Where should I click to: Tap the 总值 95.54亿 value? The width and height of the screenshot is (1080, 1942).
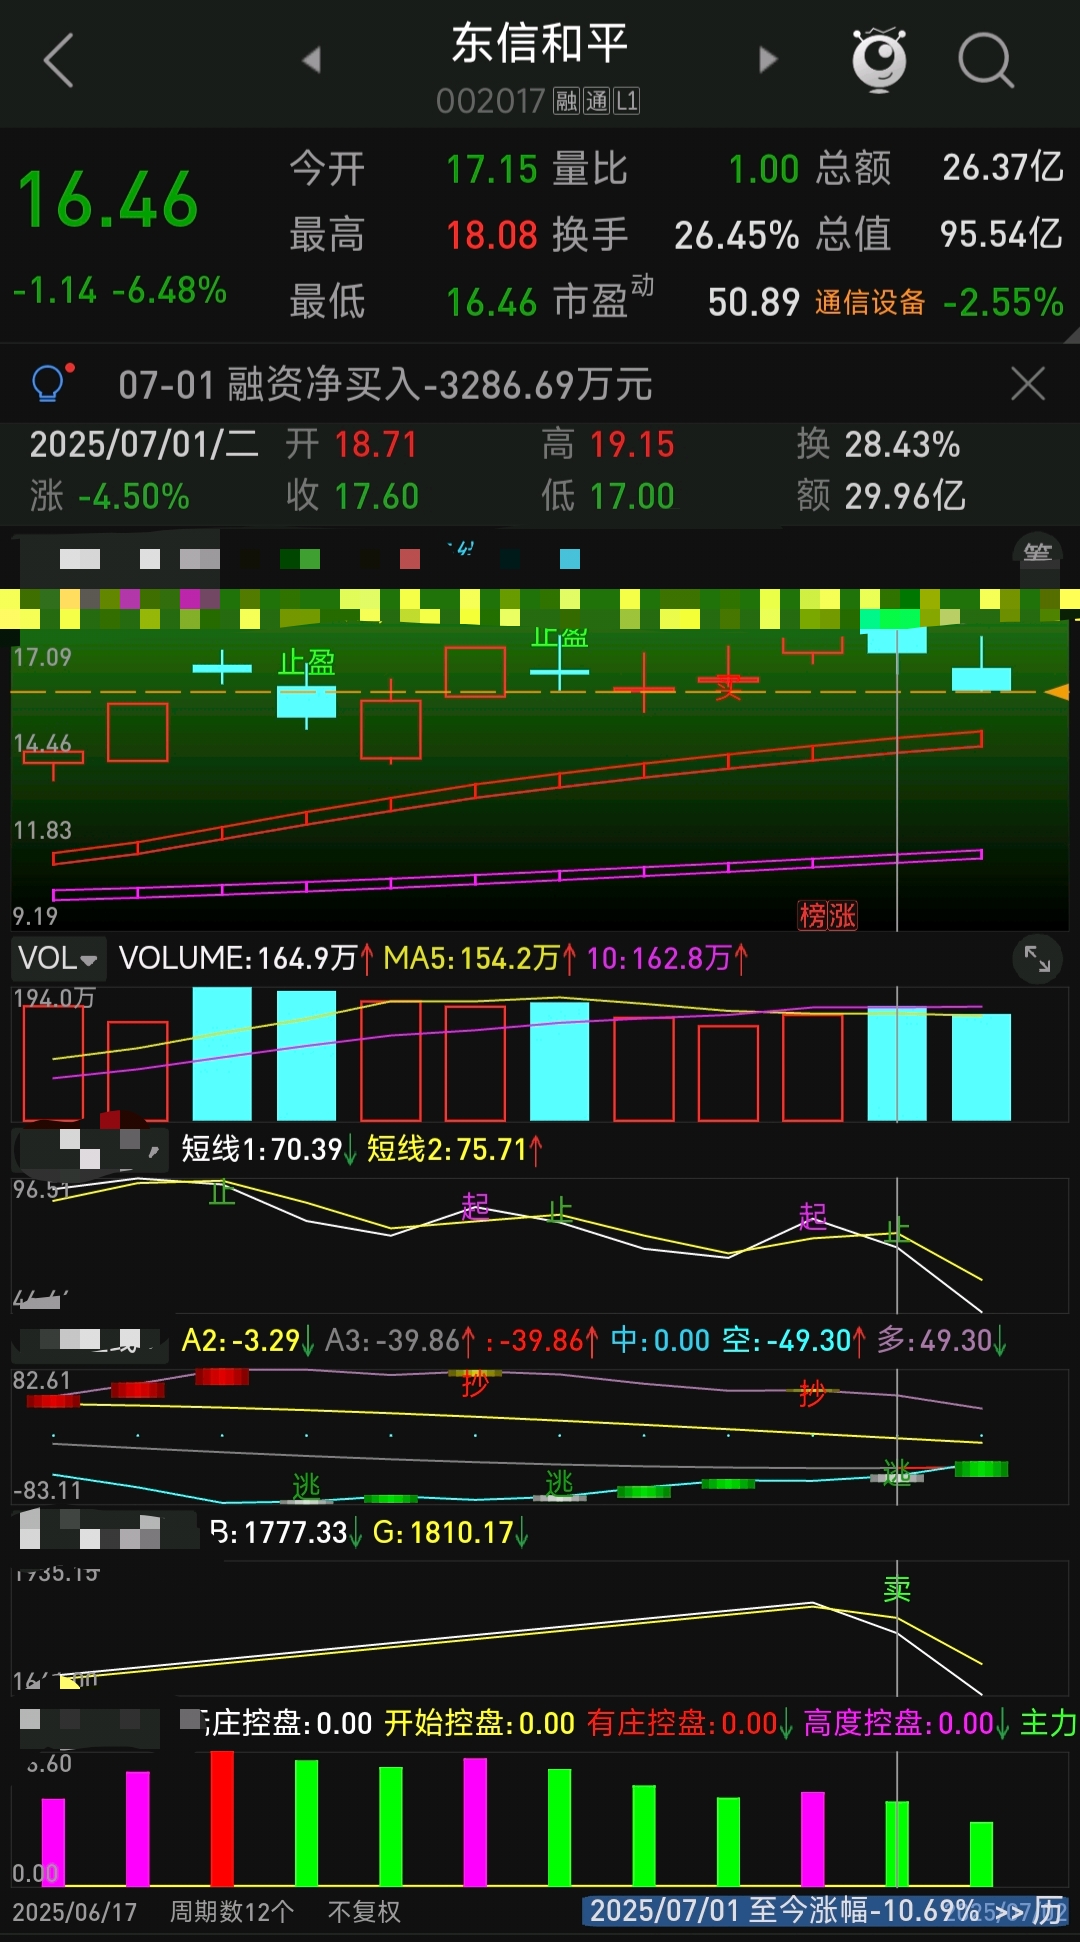[x=1001, y=234]
